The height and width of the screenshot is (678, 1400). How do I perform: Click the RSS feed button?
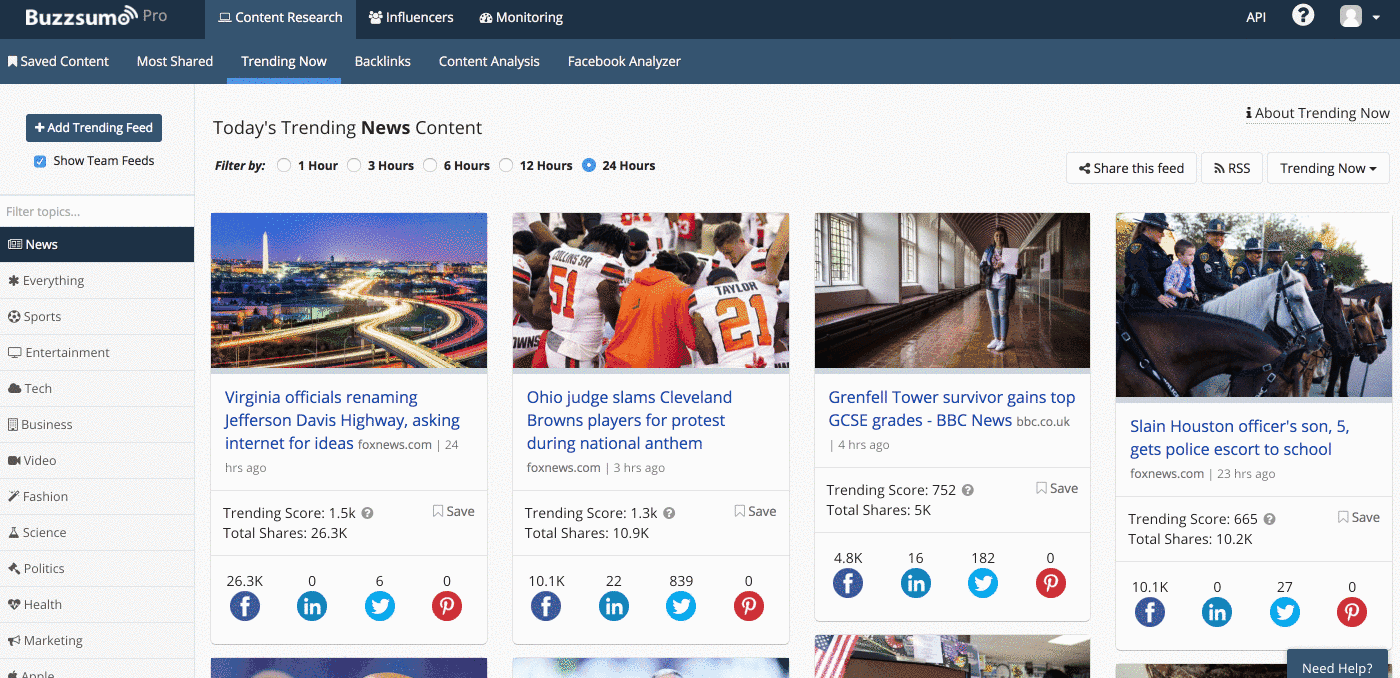tap(1232, 168)
